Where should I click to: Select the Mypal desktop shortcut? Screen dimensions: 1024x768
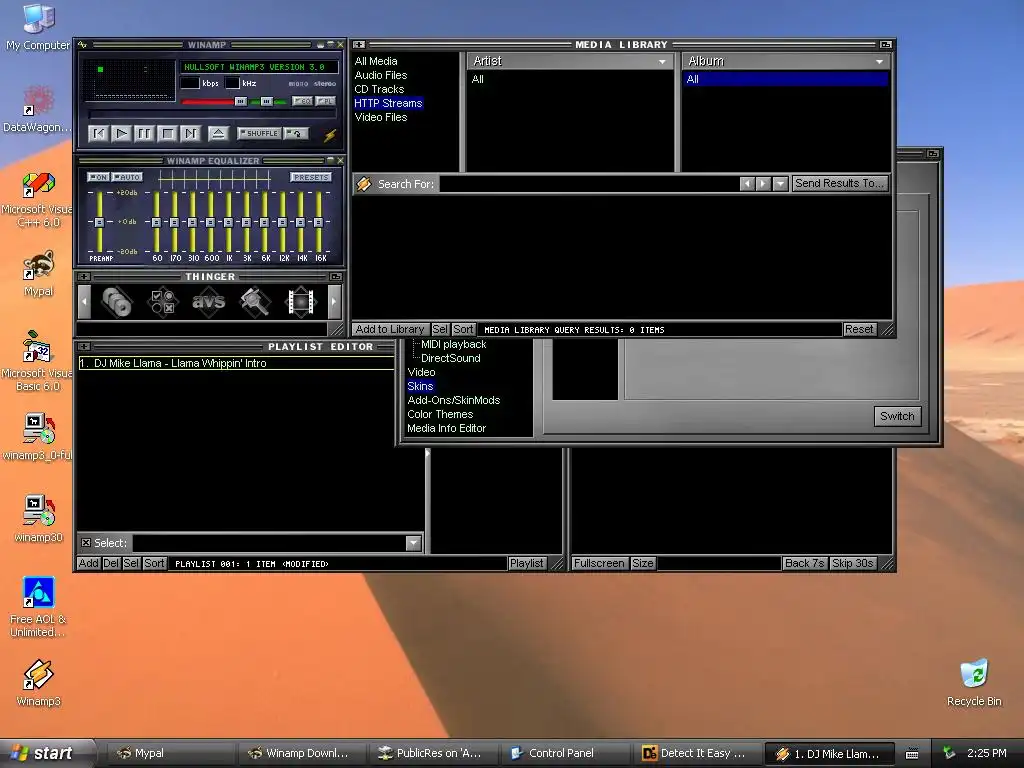pos(38,274)
